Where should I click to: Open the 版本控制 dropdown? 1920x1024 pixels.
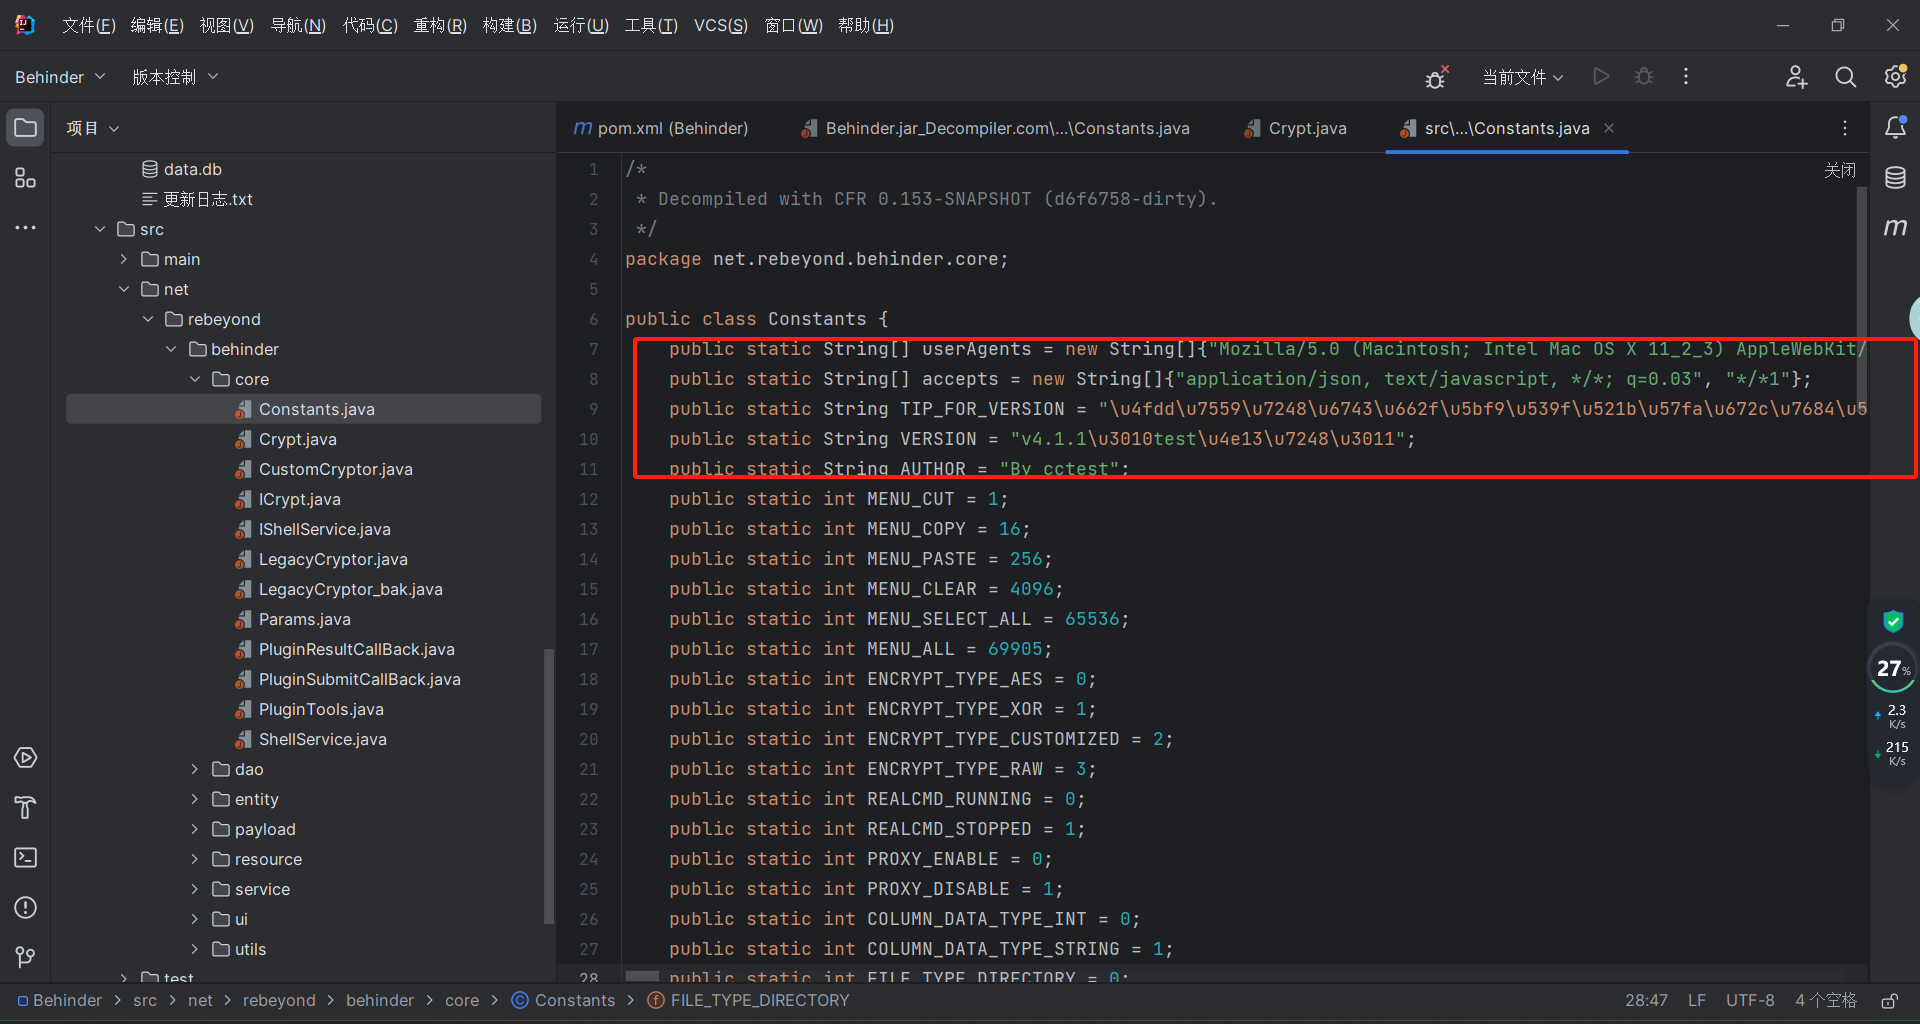point(175,77)
